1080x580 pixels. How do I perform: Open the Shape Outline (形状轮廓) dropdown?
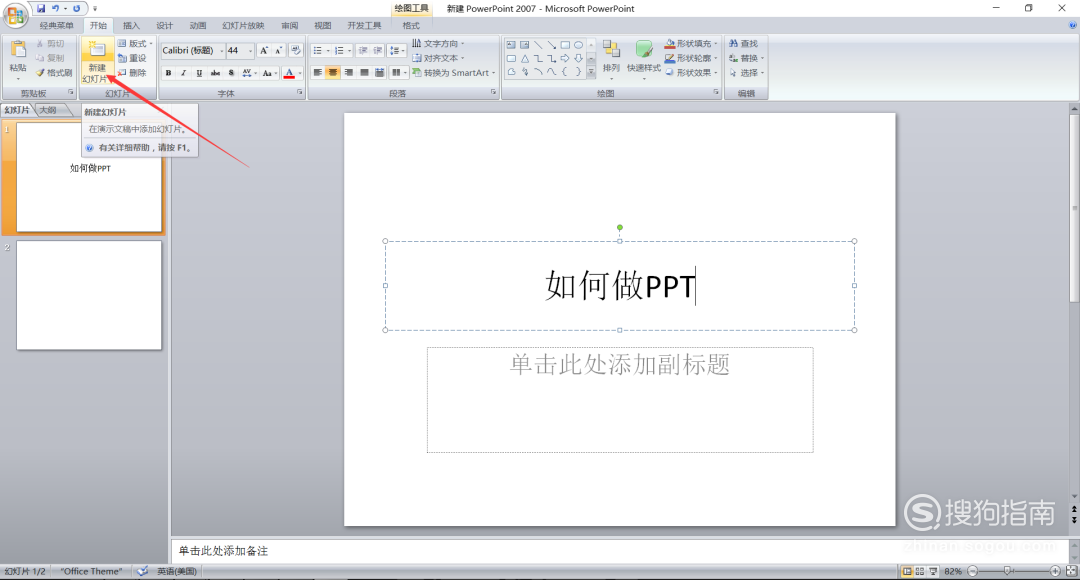pyautogui.click(x=692, y=58)
